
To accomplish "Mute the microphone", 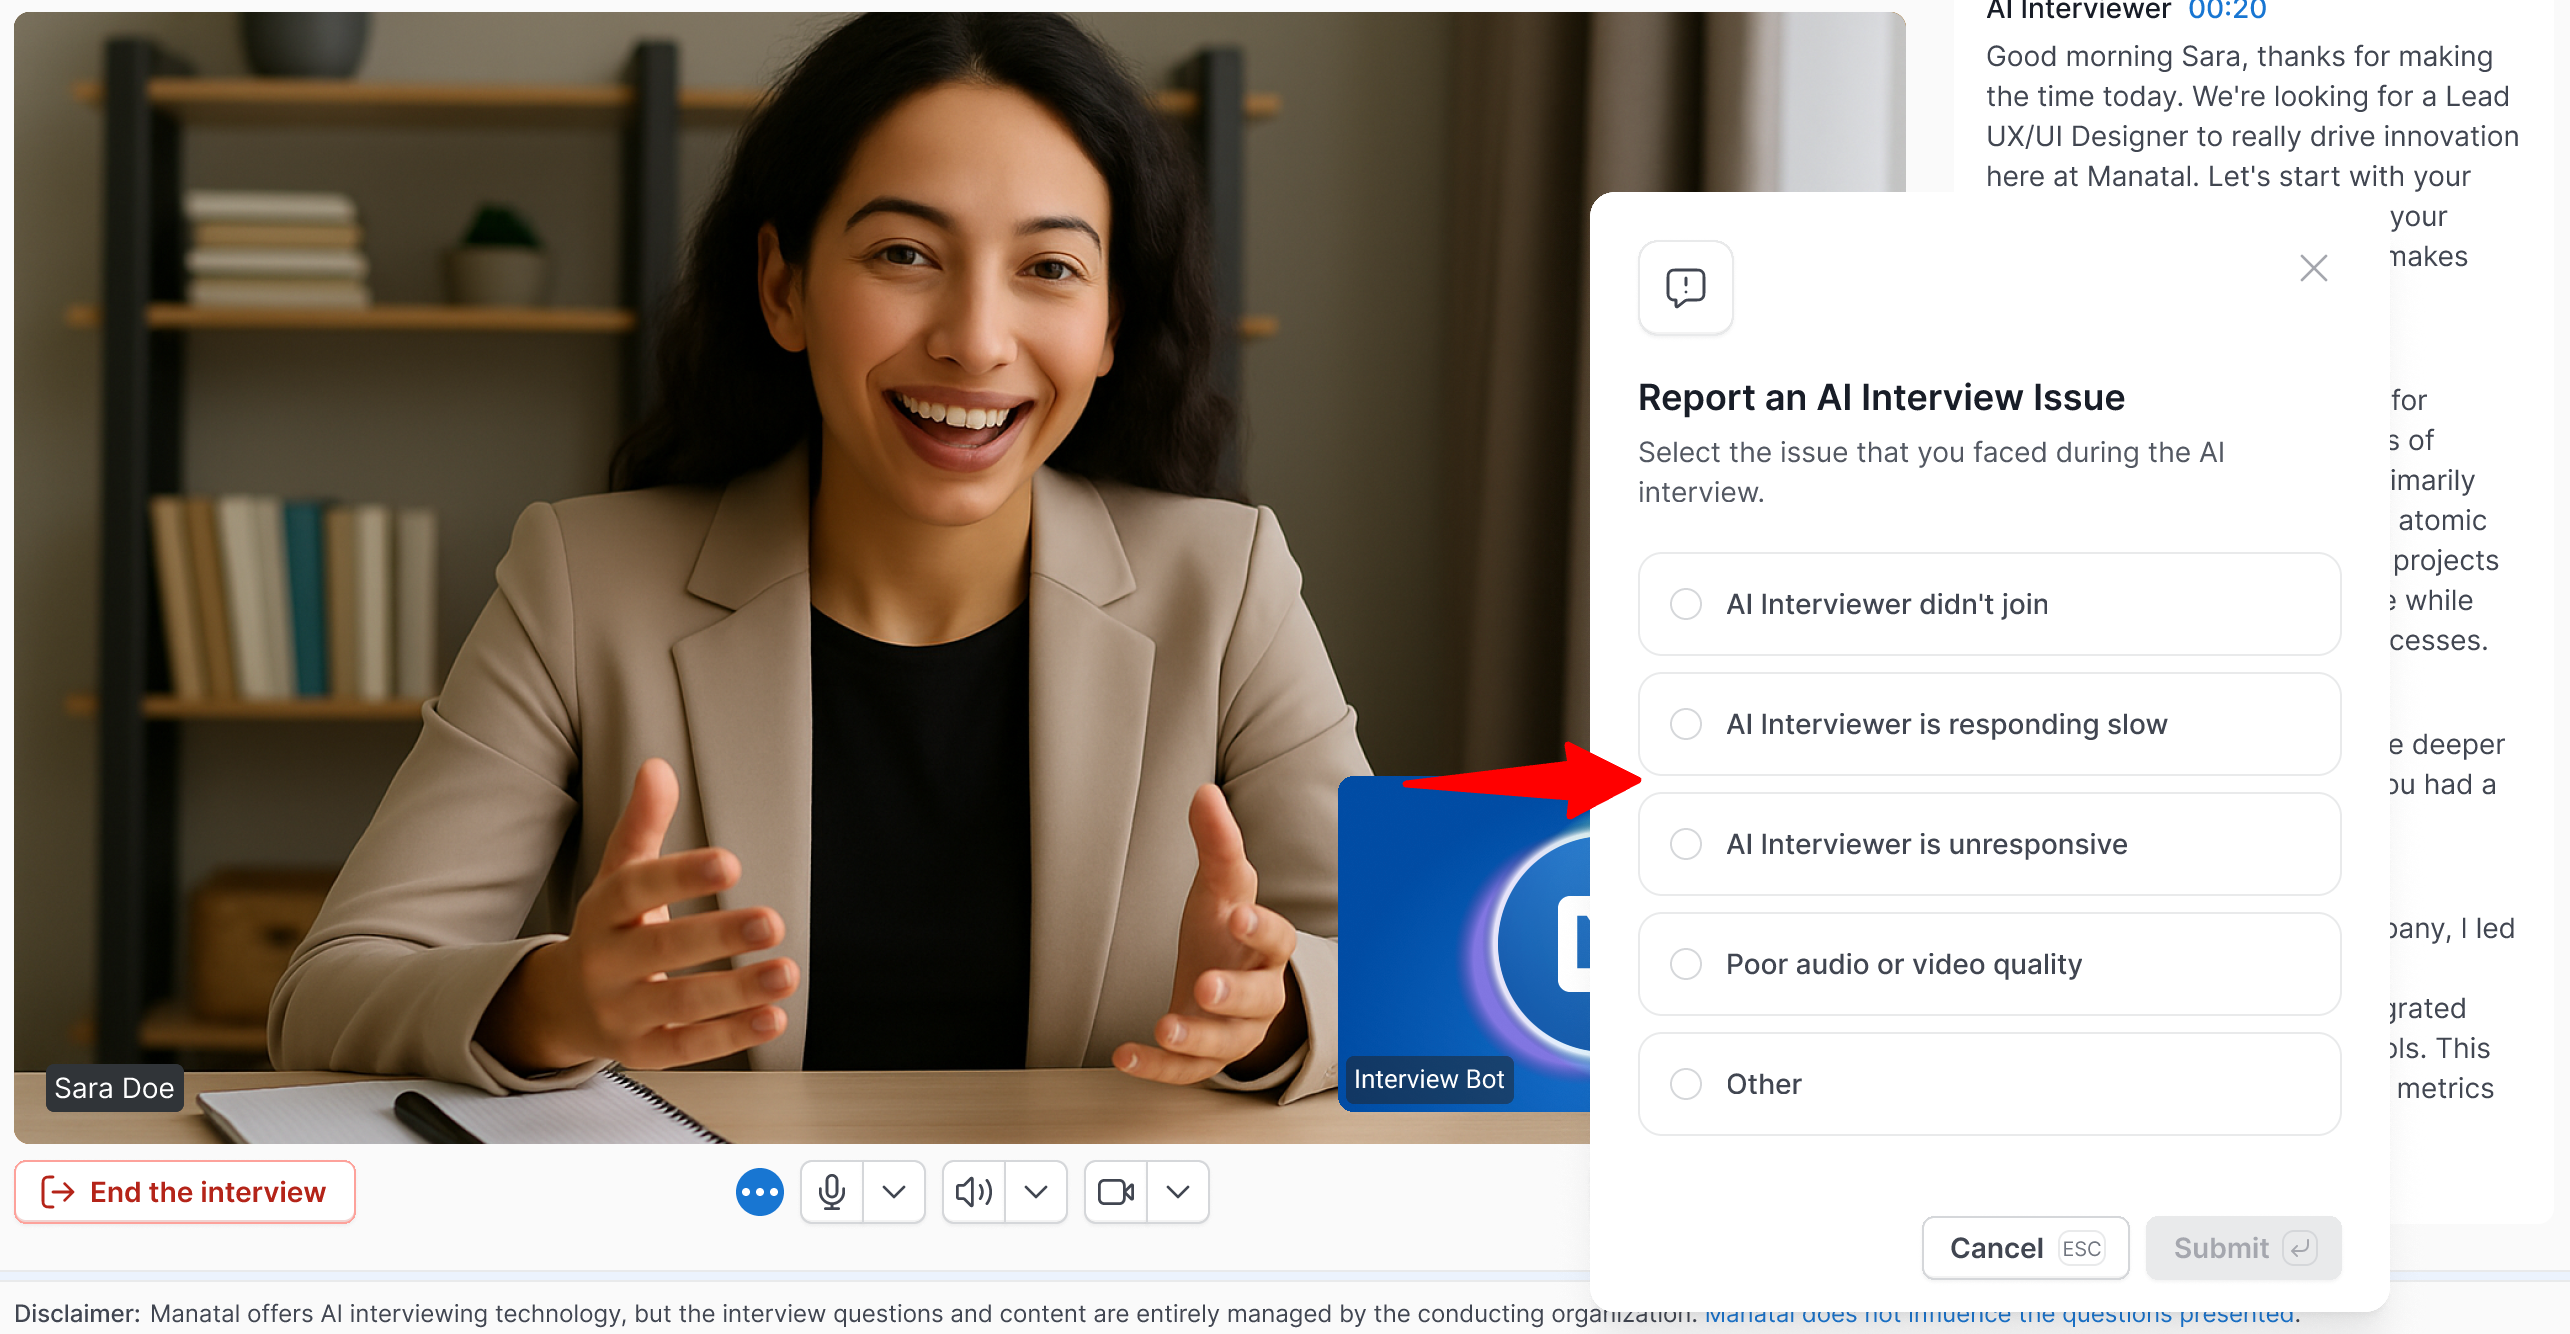I will pos(832,1192).
